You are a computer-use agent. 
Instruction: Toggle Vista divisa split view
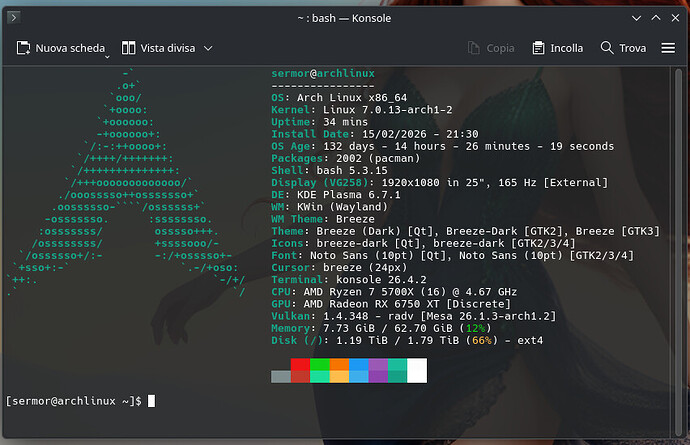tap(158, 48)
